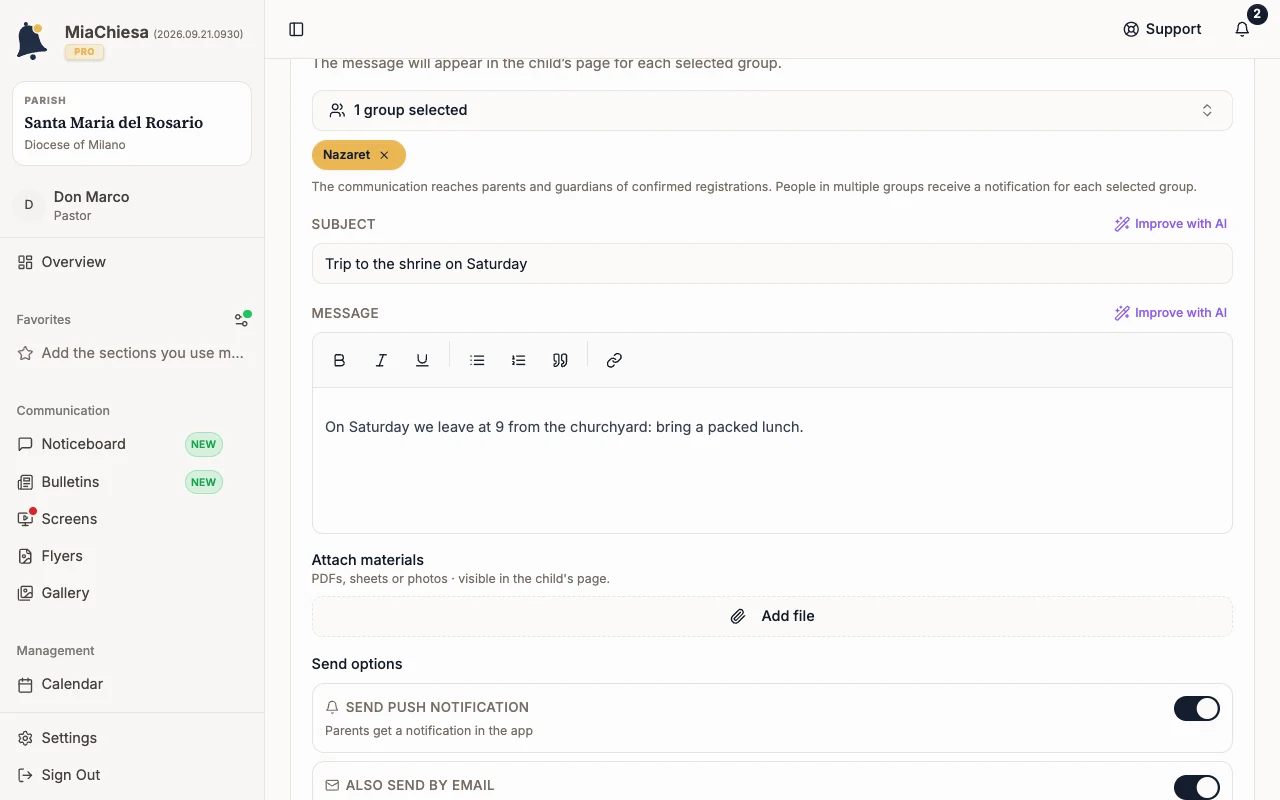Insert a blockquote
The width and height of the screenshot is (1280, 800).
pos(560,360)
